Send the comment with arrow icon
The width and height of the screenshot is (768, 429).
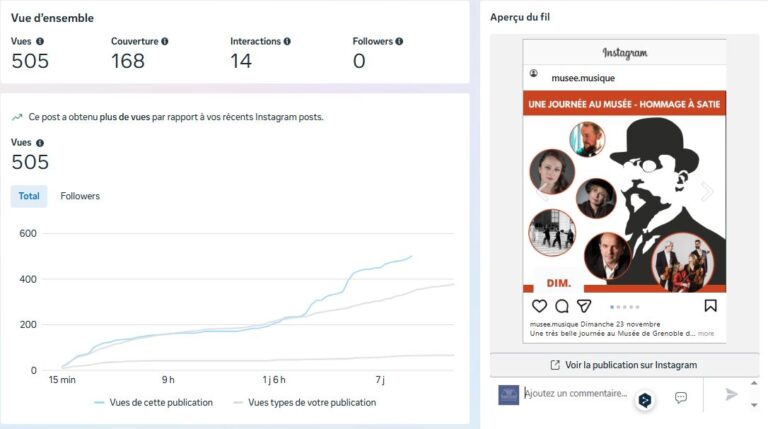coord(731,394)
